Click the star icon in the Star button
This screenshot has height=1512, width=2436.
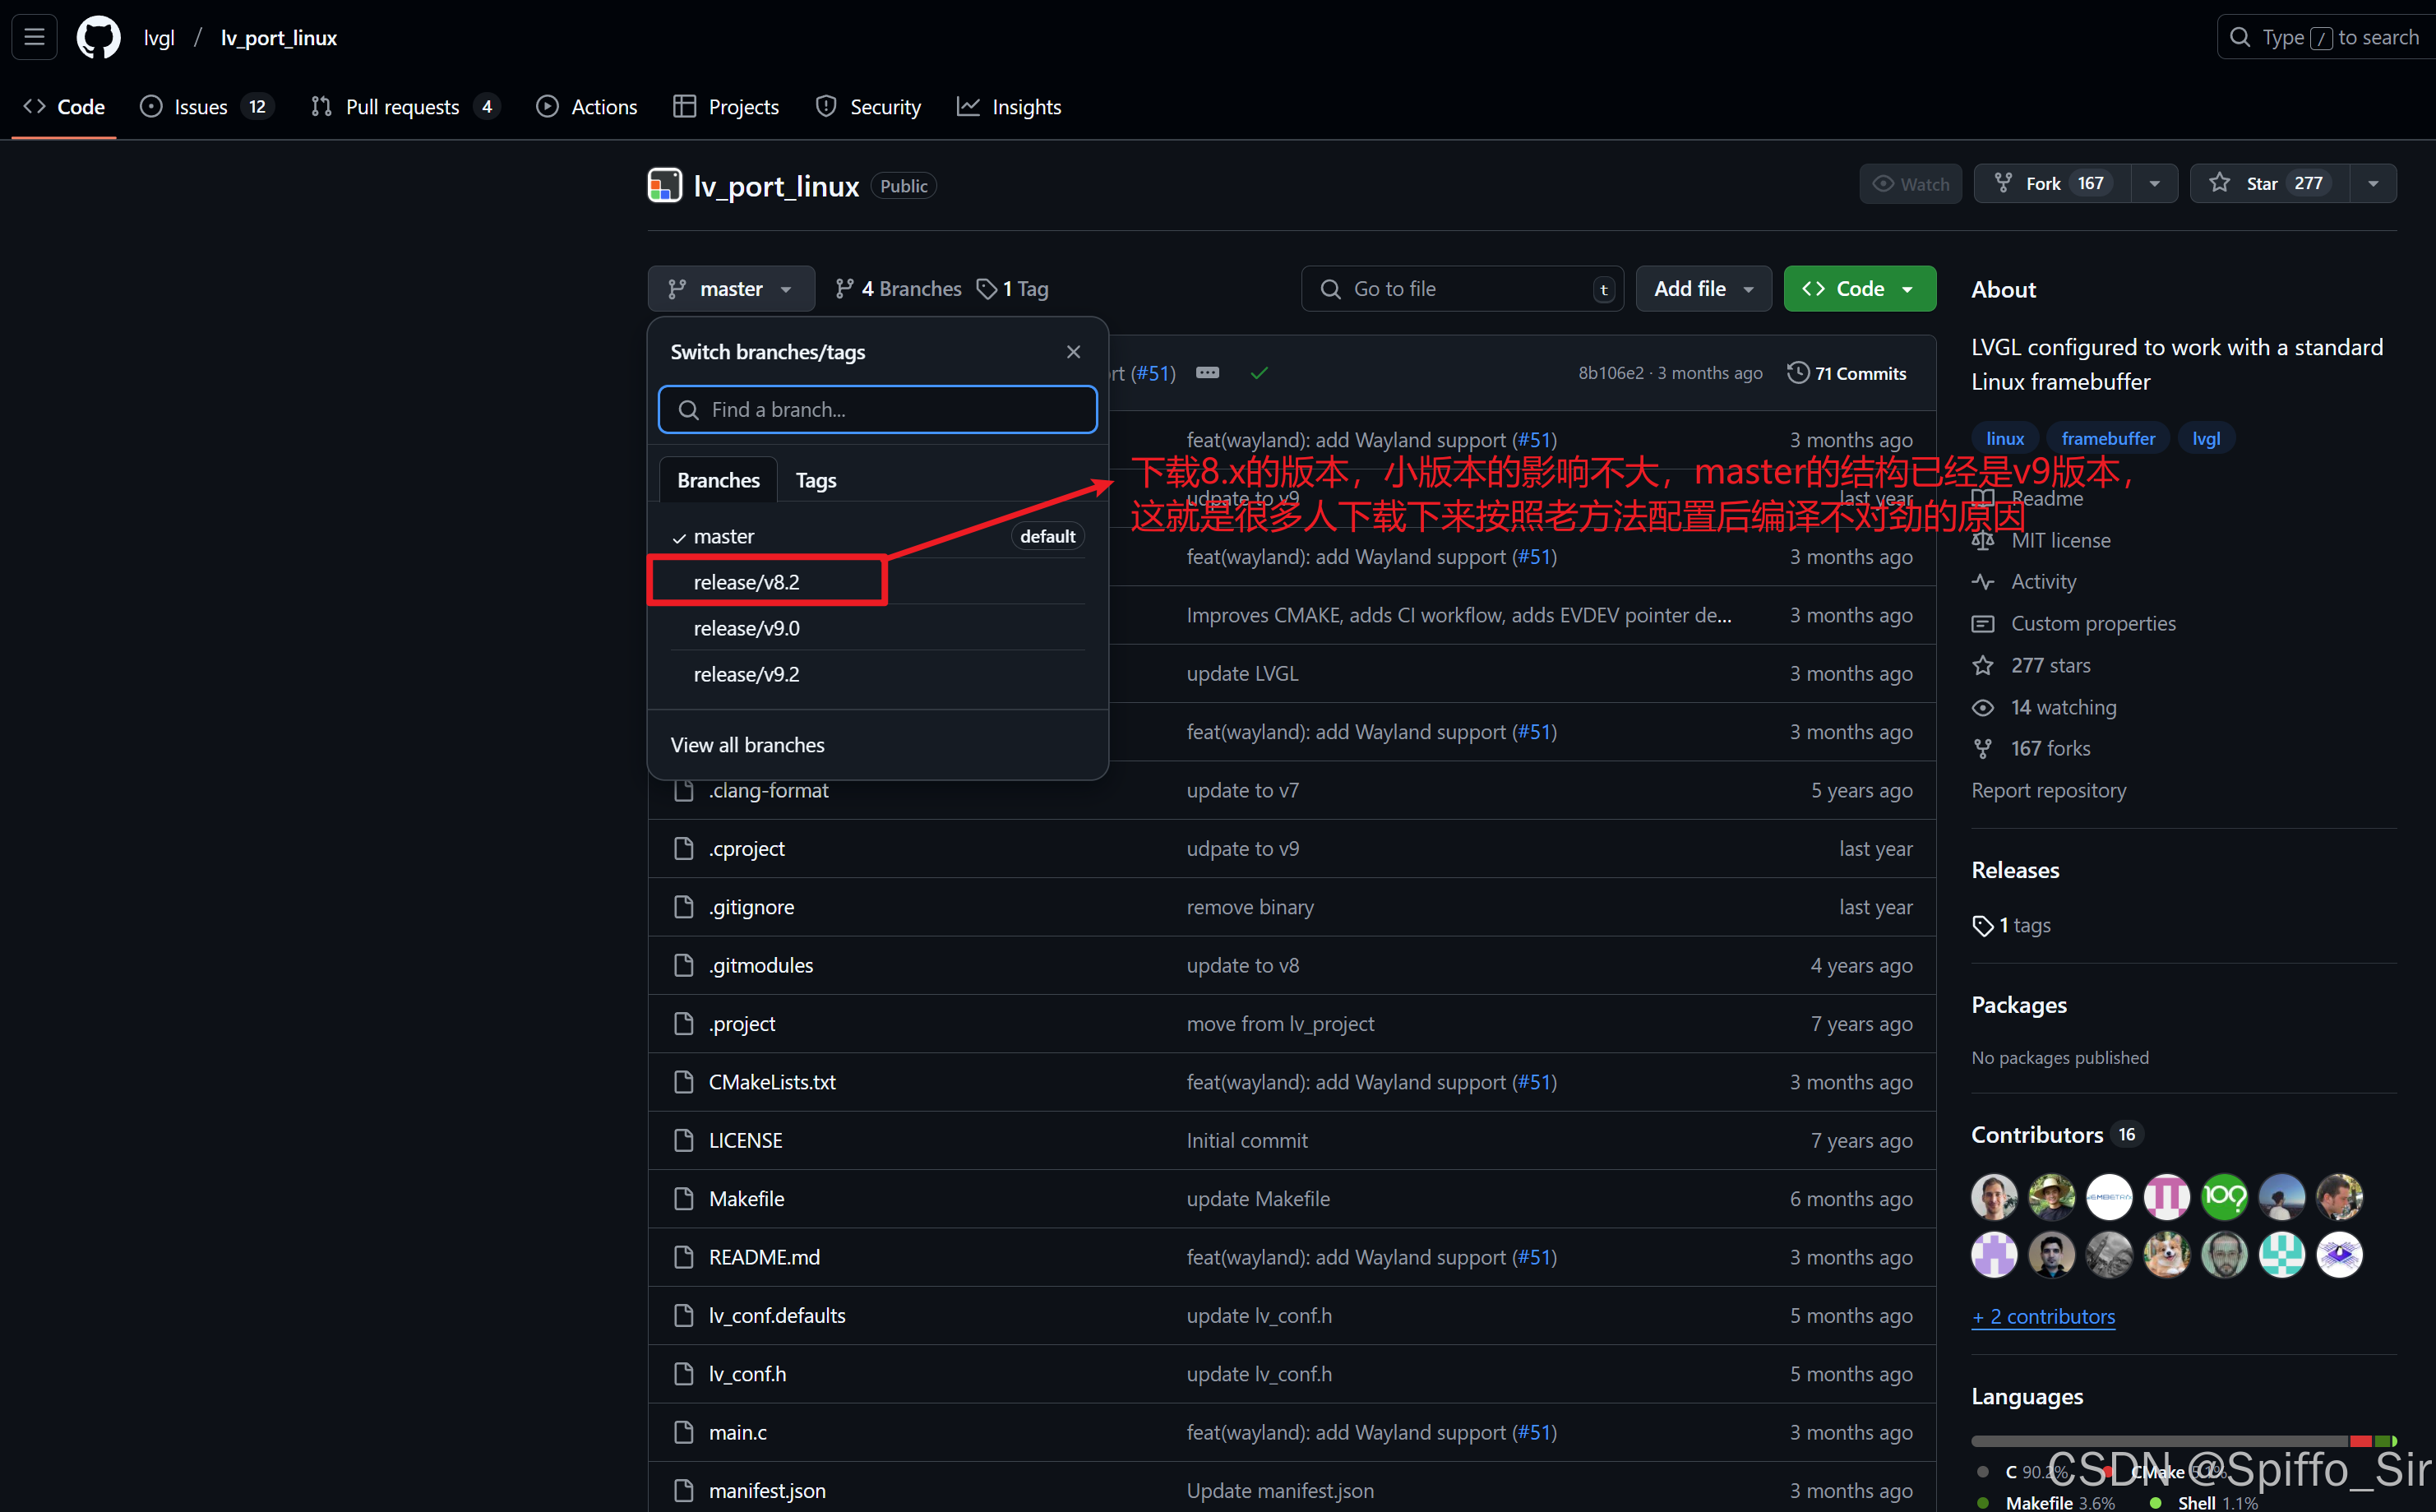click(2219, 183)
